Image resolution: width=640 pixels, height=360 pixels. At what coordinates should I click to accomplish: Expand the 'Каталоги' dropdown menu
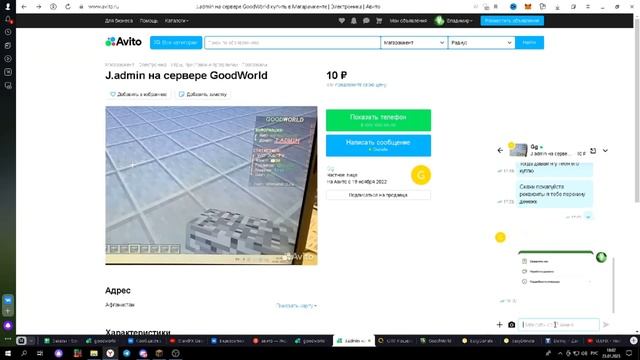(176, 20)
